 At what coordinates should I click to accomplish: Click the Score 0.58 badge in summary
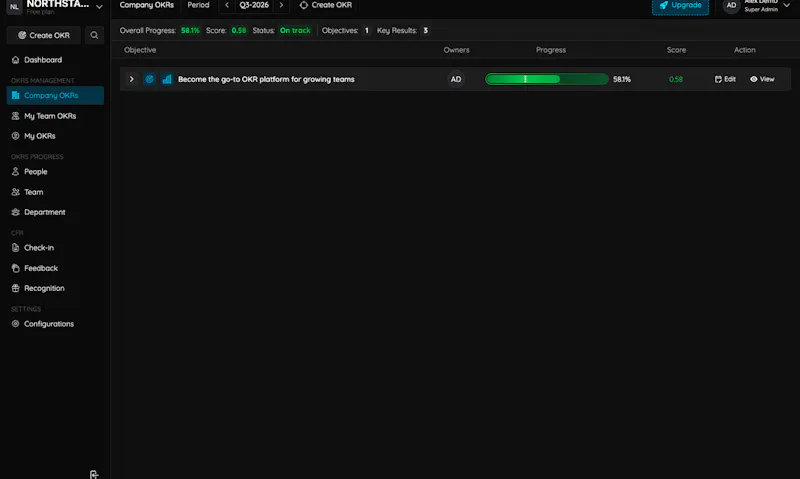tap(239, 31)
